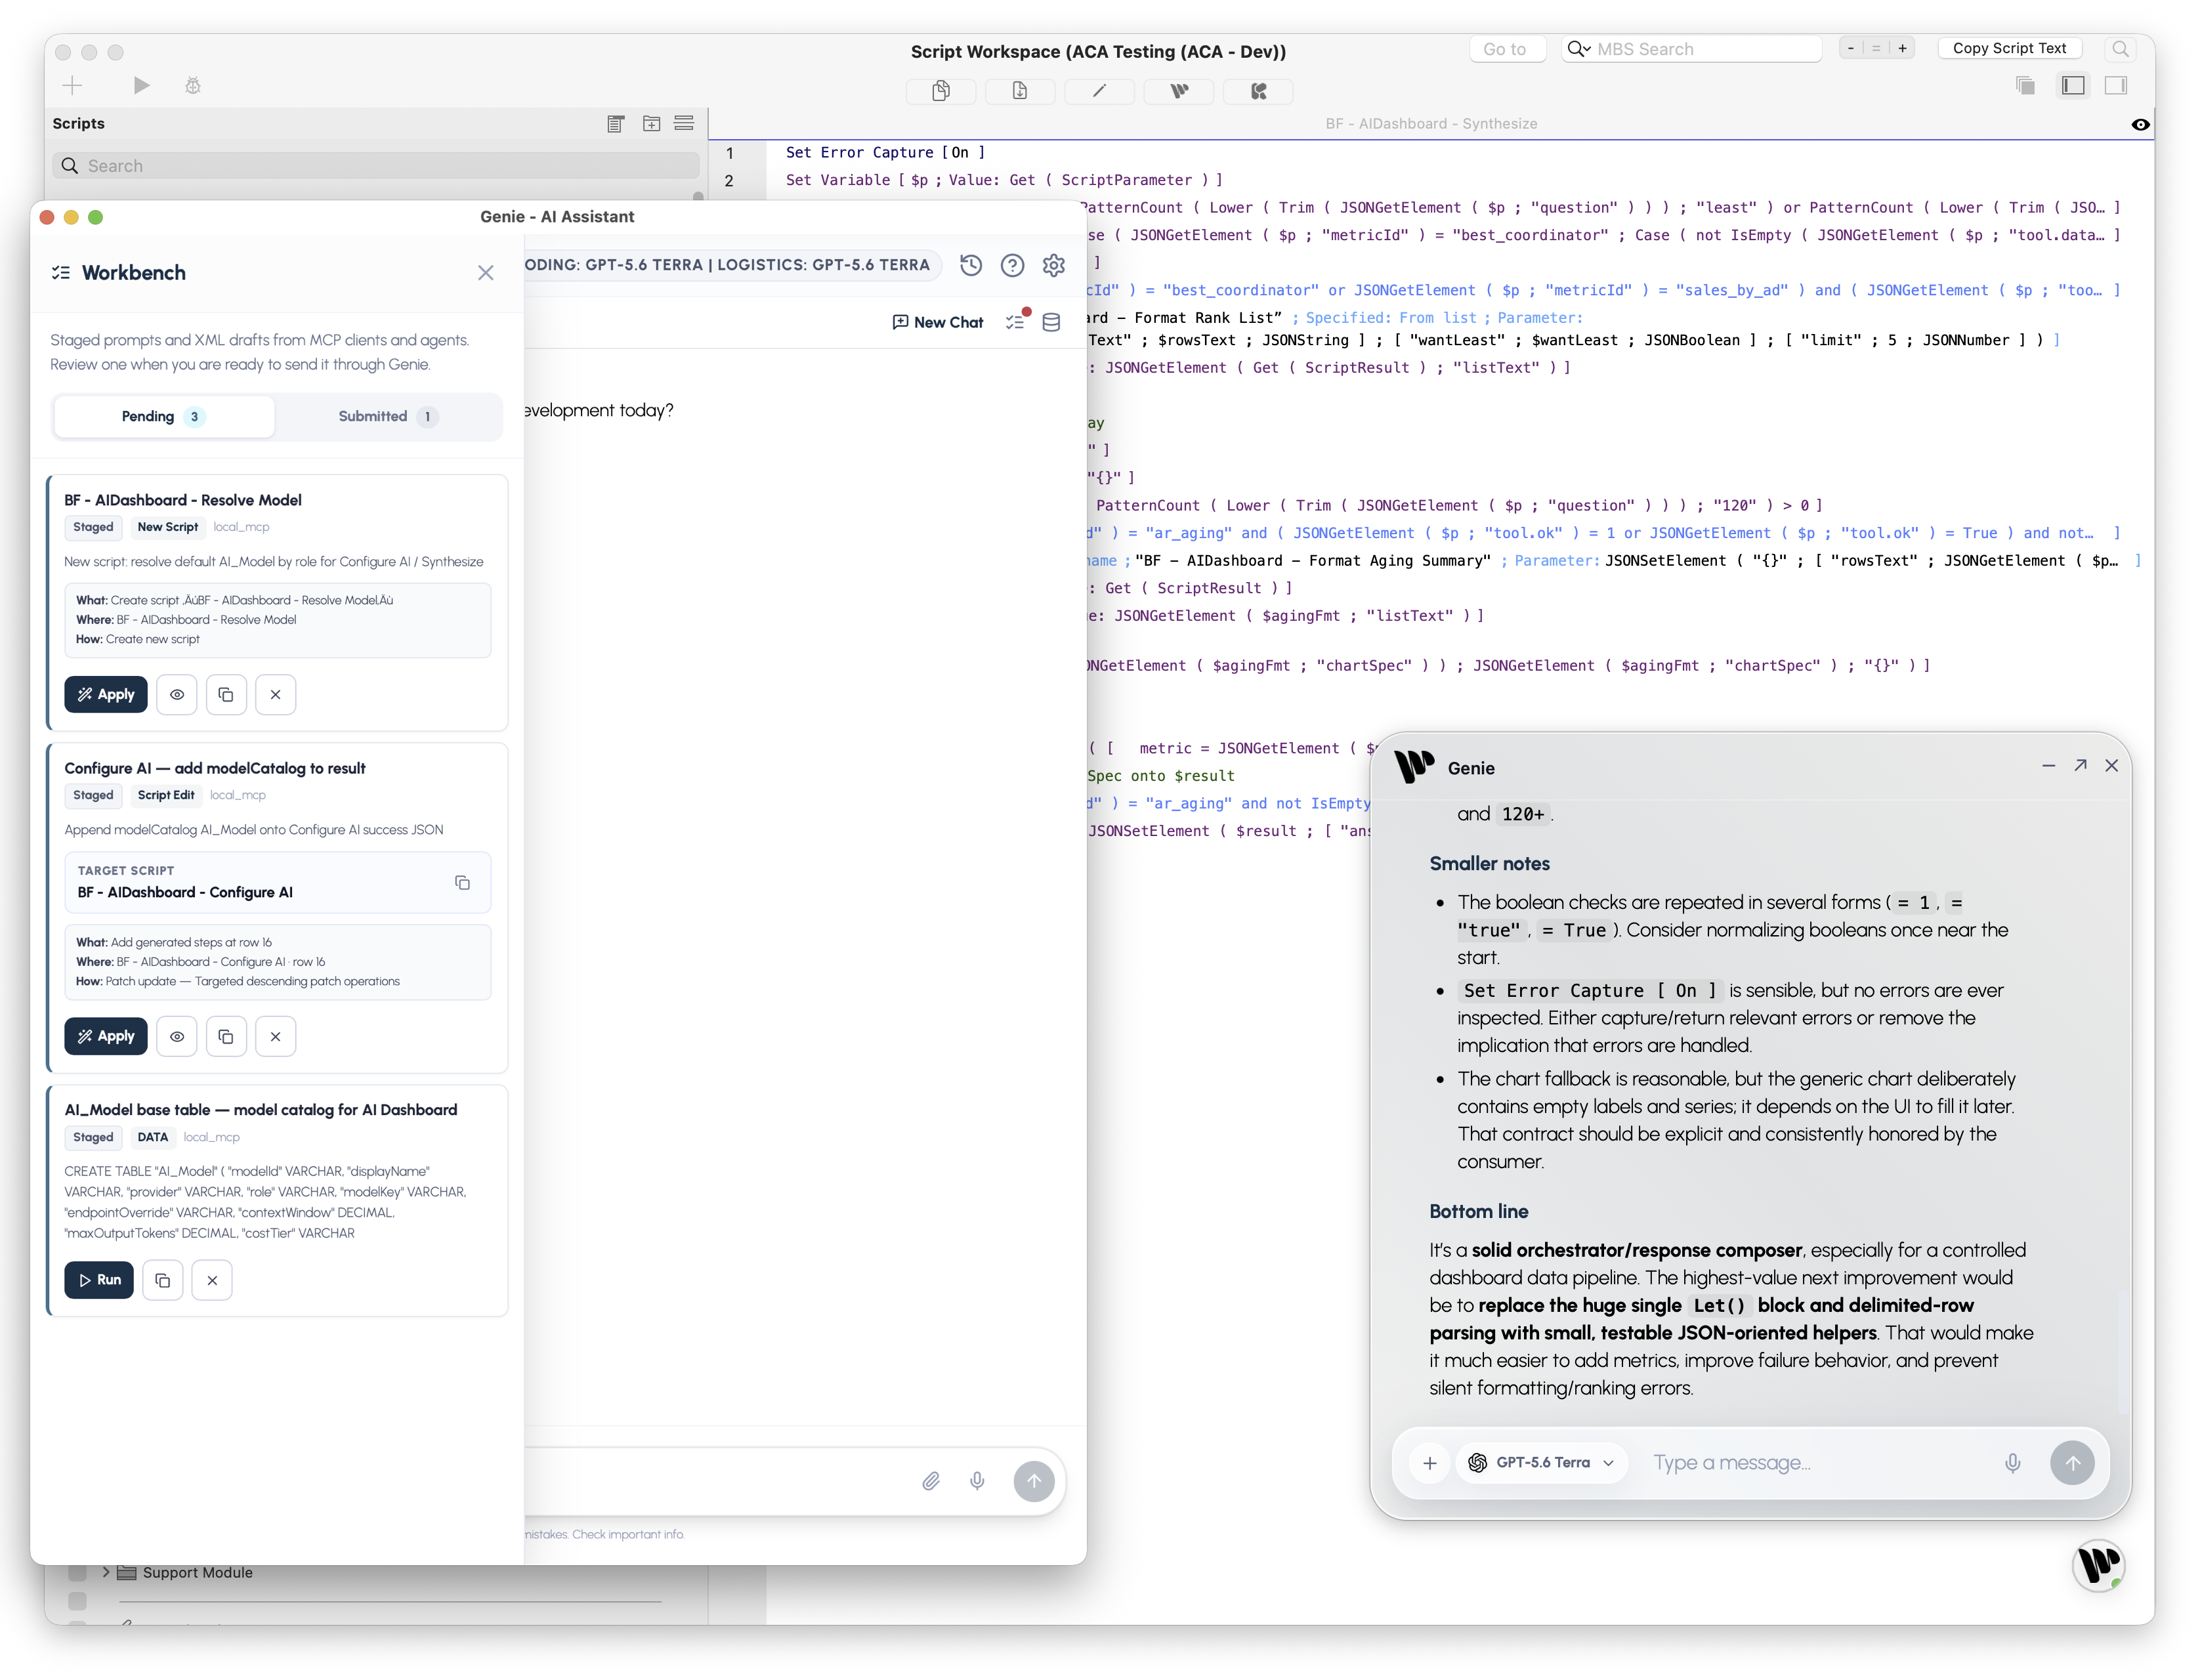Open the Scripts list view icon
Image resolution: width=2200 pixels, height=1680 pixels.
coord(616,123)
